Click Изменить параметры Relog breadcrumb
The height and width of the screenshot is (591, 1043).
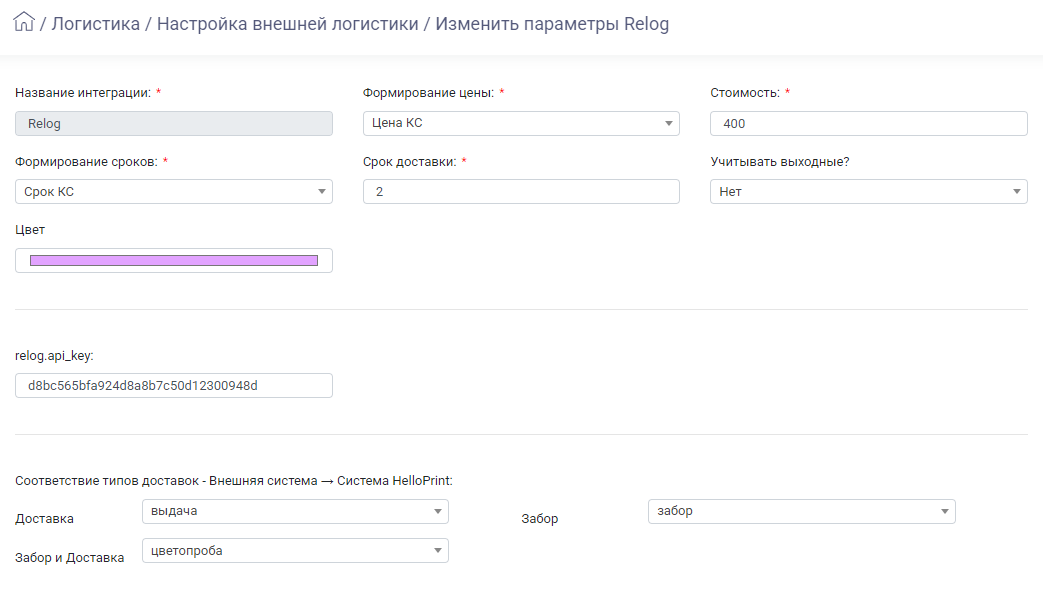[x=552, y=24]
